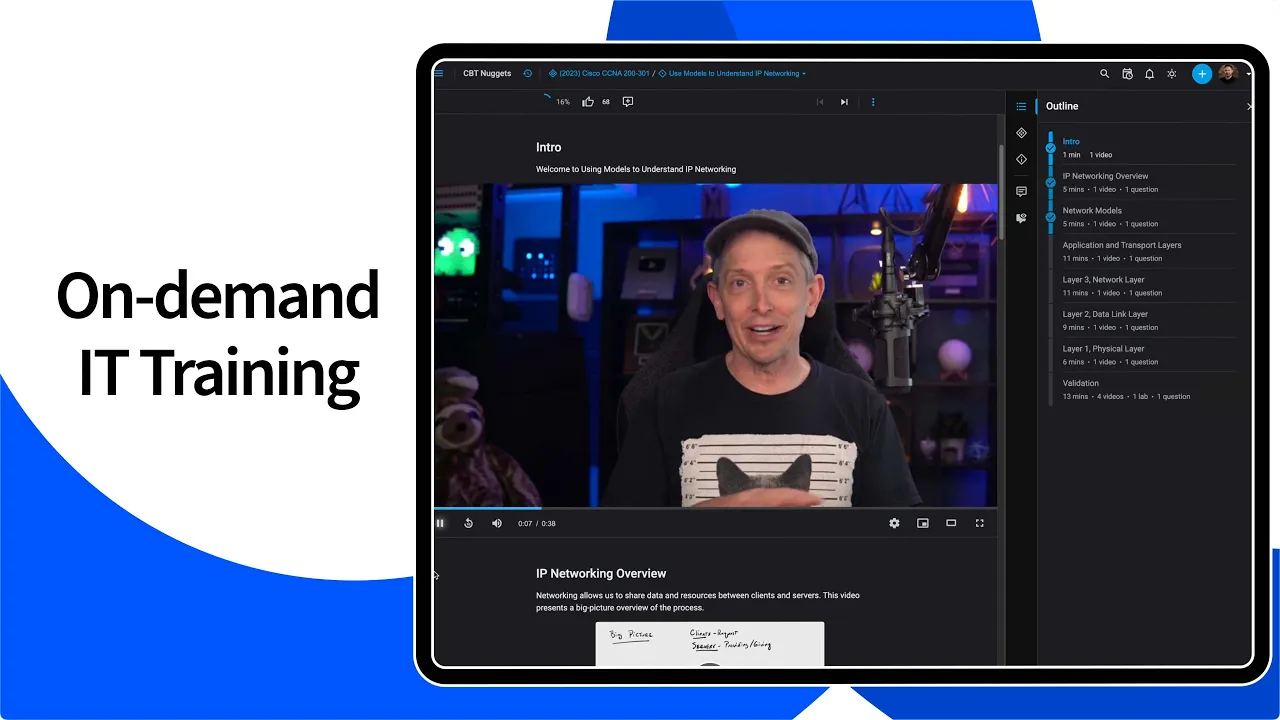Open the calendar schedule icon

point(1127,74)
